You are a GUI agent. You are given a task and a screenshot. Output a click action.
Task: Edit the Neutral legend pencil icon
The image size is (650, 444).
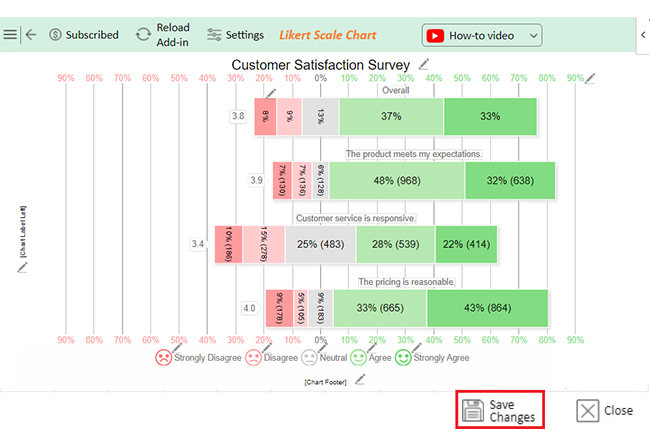pos(323,347)
